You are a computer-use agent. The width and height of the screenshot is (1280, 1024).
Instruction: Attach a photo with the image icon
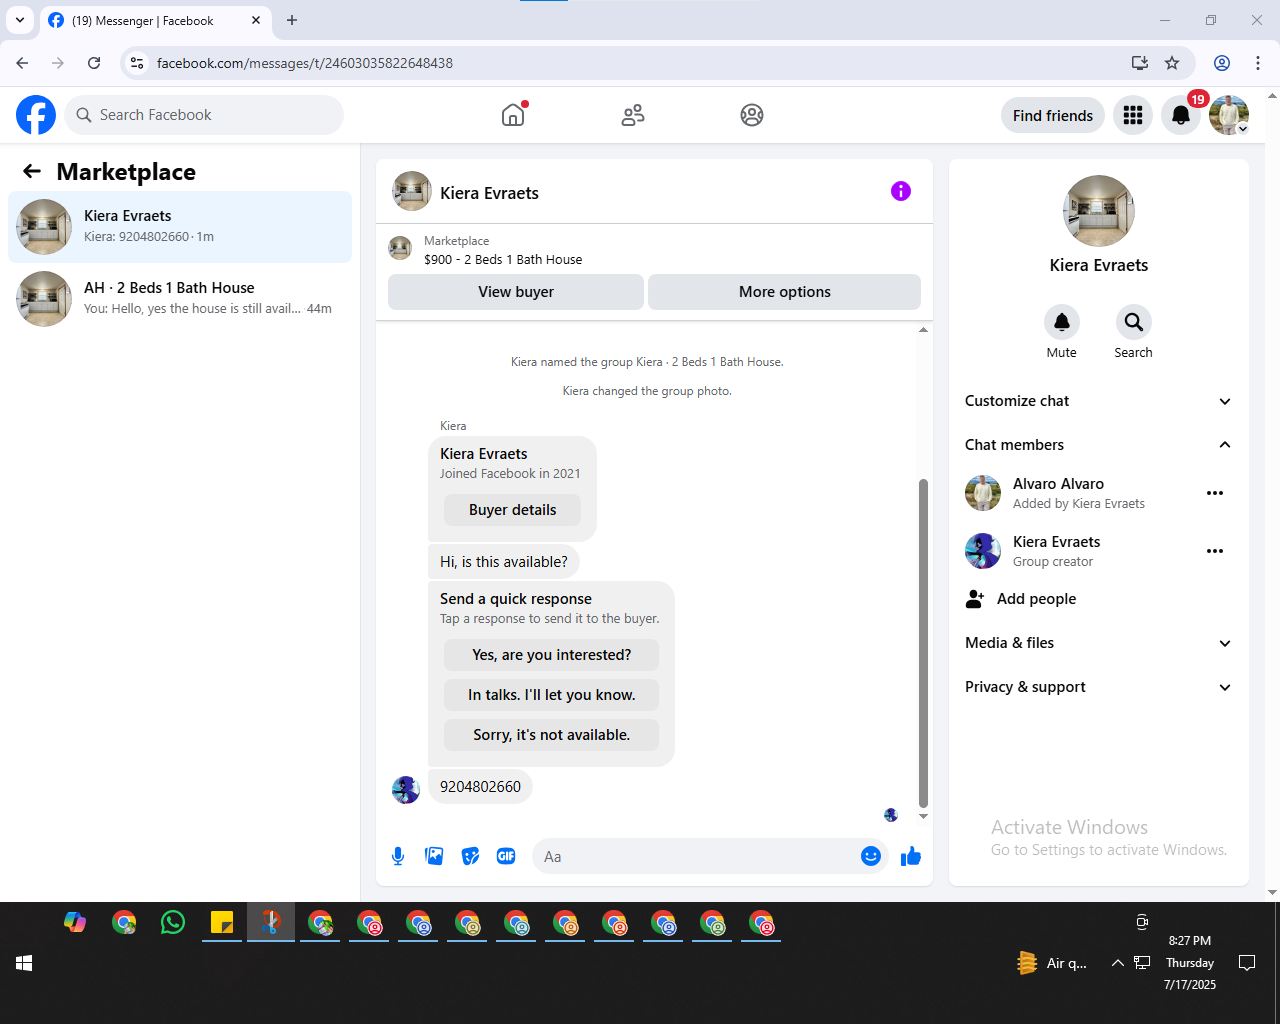coord(434,856)
